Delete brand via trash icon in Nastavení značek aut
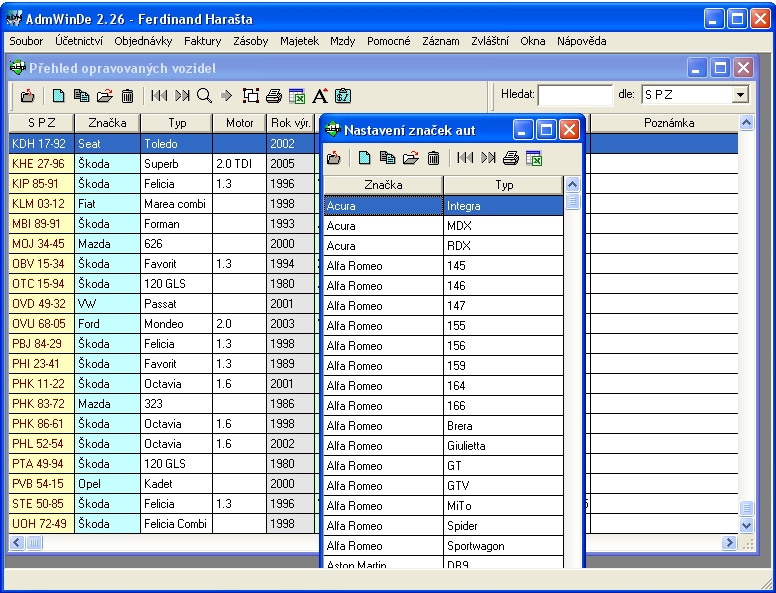776x593 pixels. (x=434, y=158)
